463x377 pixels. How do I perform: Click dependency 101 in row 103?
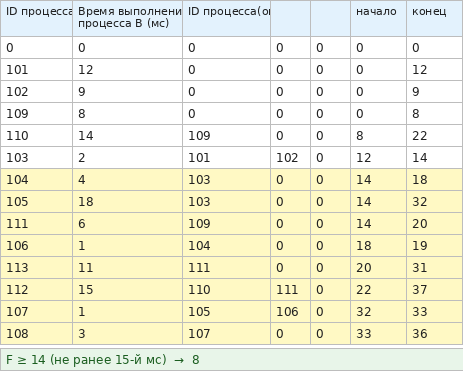[x=227, y=158]
